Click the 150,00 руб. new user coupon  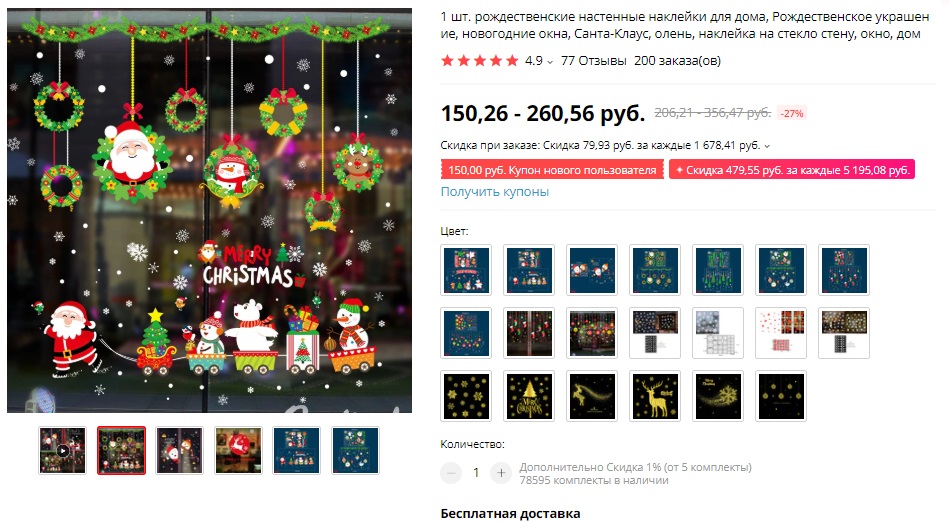tap(552, 170)
